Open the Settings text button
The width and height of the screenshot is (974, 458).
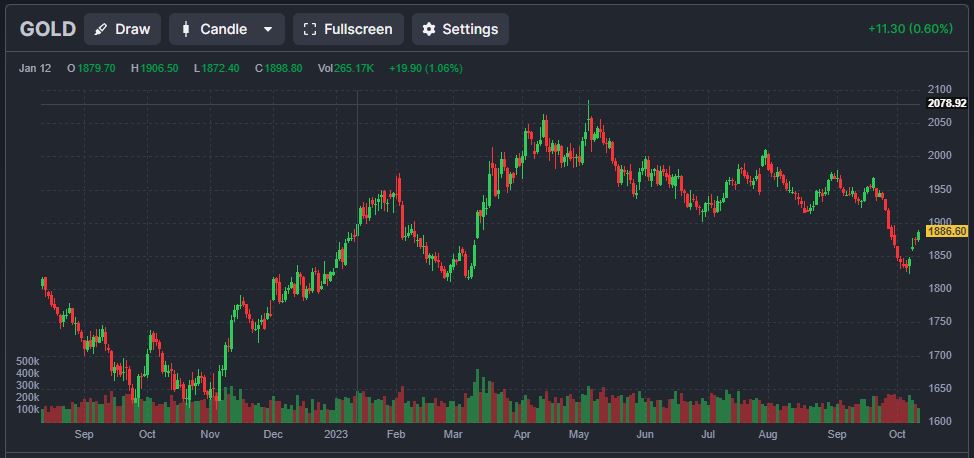(470, 29)
